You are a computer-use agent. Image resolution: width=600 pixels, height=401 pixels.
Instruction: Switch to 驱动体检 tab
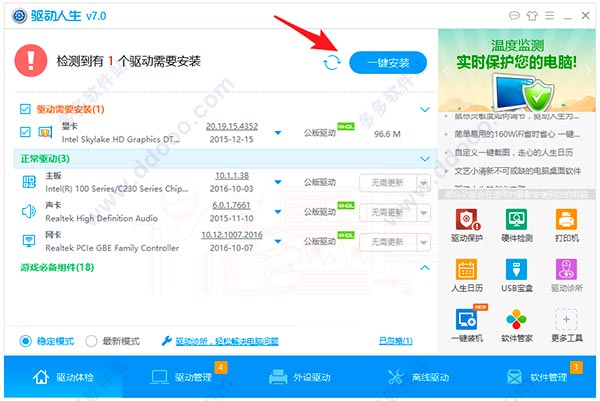(x=63, y=377)
